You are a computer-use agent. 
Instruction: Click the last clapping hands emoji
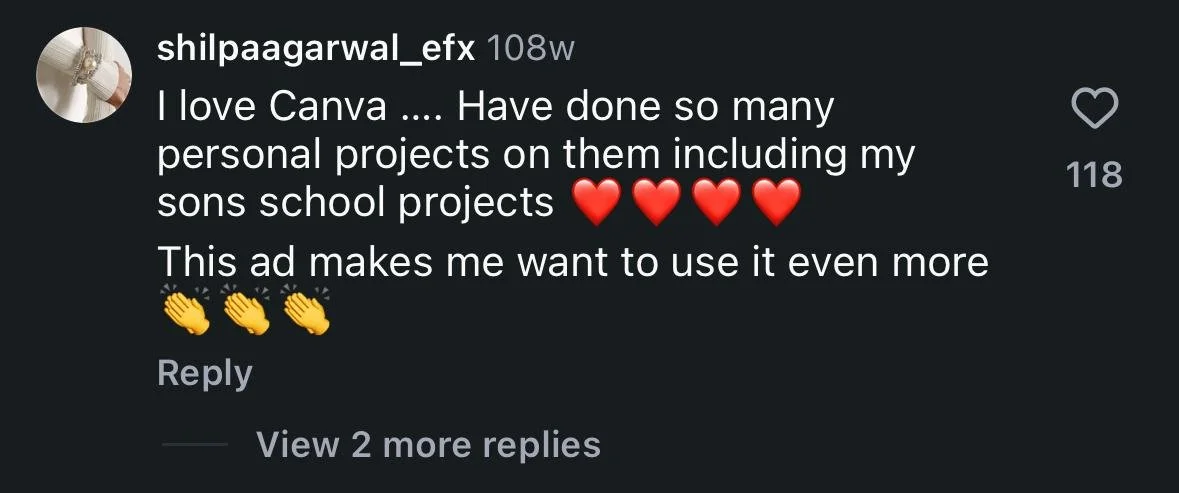click(305, 310)
